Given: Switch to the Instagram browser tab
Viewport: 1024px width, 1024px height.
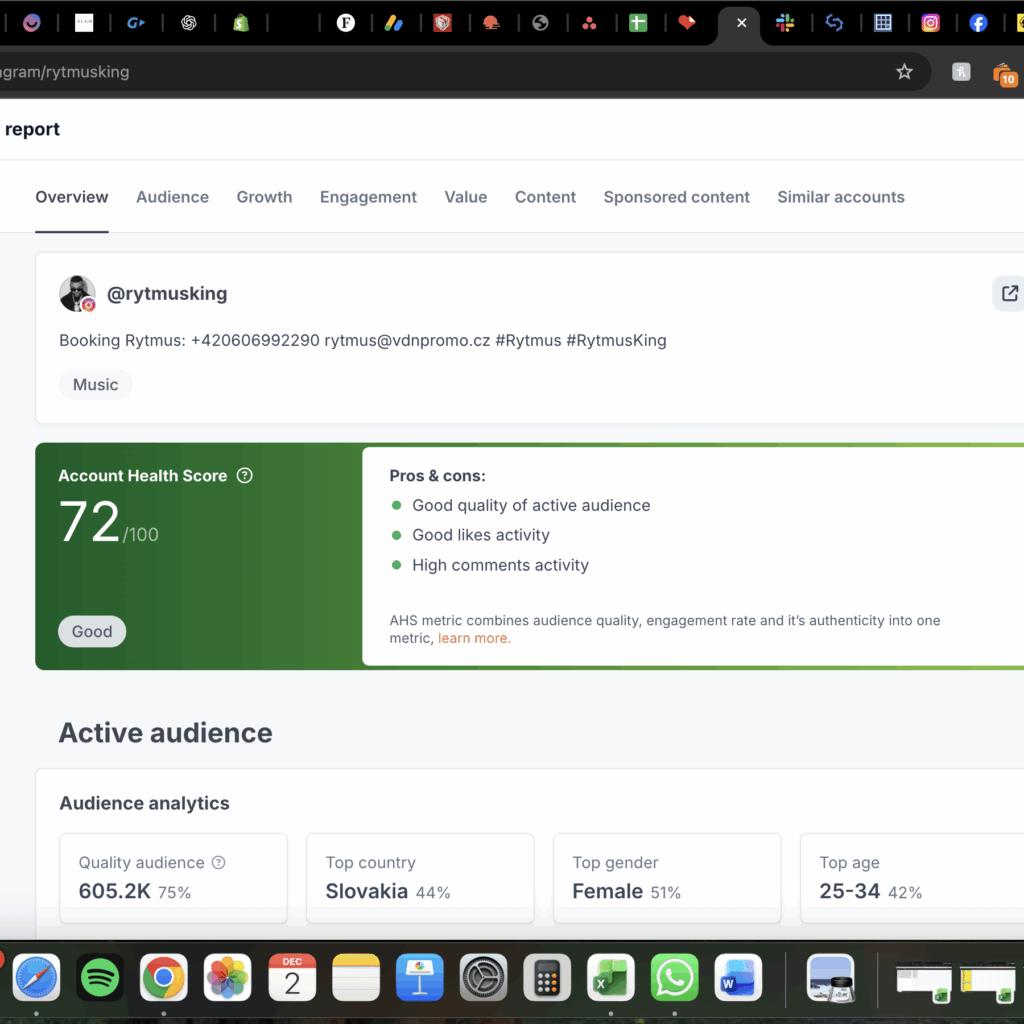Looking at the screenshot, I should pyautogui.click(x=930, y=23).
